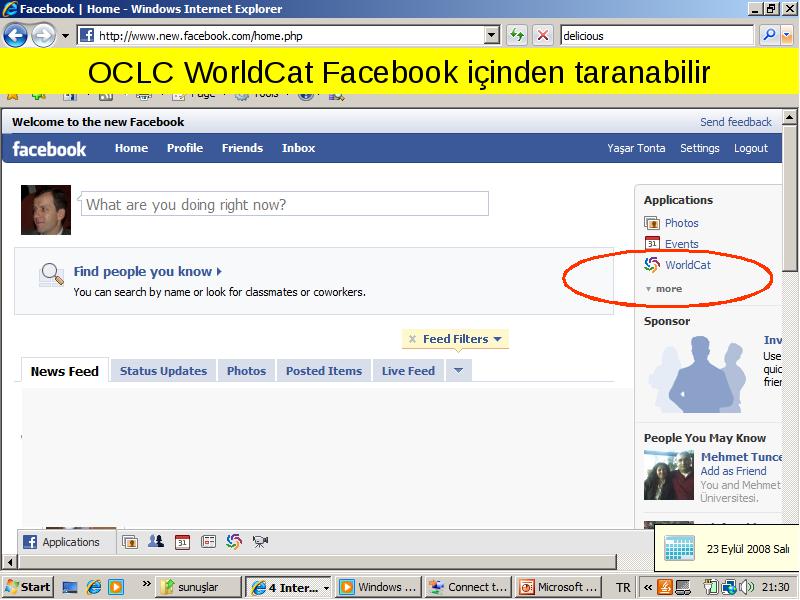Click the browser Forward arrow button
Image resolution: width=800 pixels, height=600 pixels.
[x=43, y=36]
